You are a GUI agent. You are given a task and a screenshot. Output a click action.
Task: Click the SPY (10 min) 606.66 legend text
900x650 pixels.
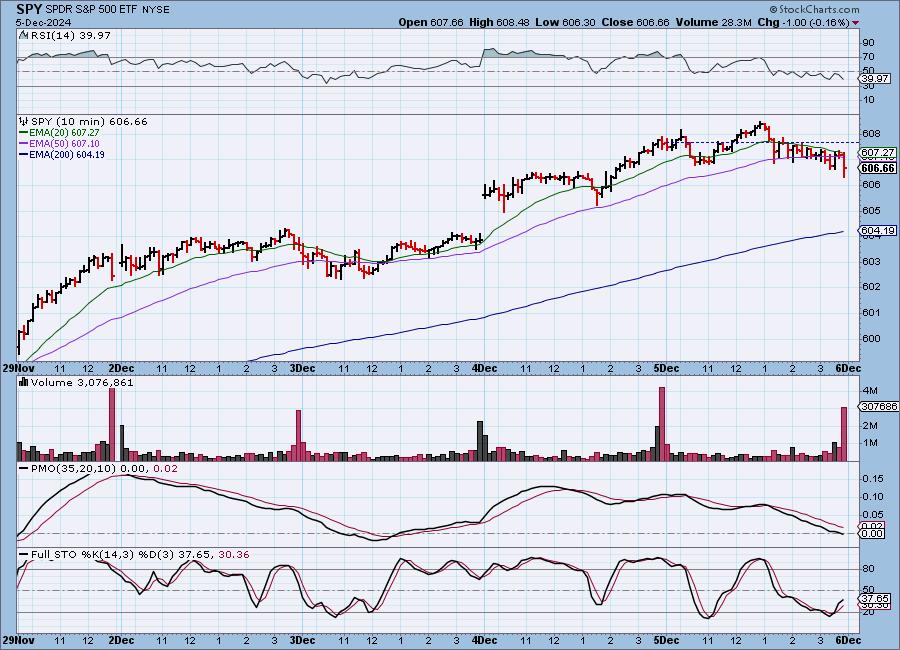point(89,121)
